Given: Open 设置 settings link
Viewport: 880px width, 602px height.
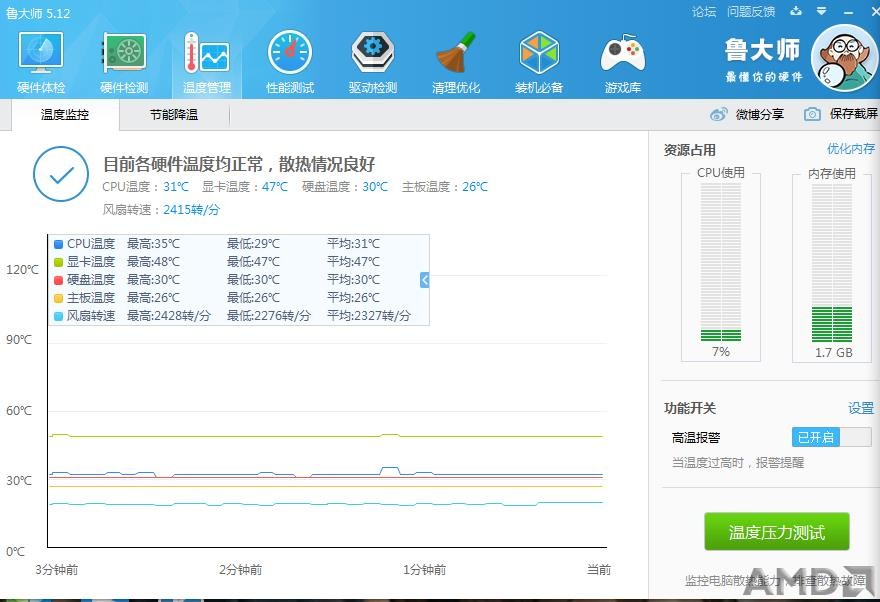Looking at the screenshot, I should click(861, 408).
